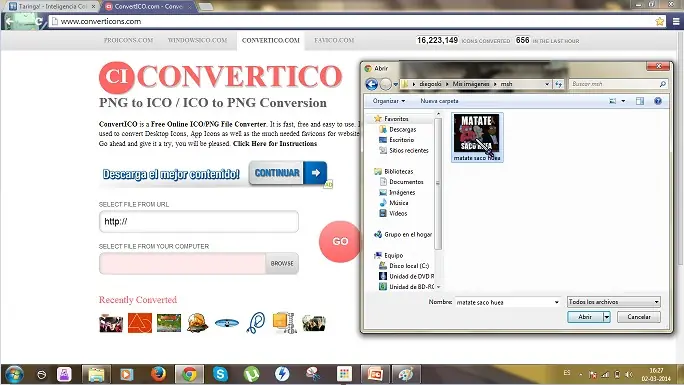The width and height of the screenshot is (684, 385).
Task: Select the CONVERTICO.COM site tab
Action: point(270,40)
